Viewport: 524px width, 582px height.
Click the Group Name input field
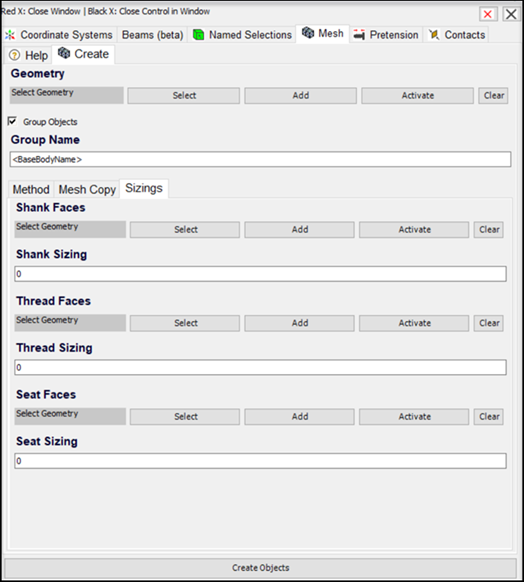point(261,160)
